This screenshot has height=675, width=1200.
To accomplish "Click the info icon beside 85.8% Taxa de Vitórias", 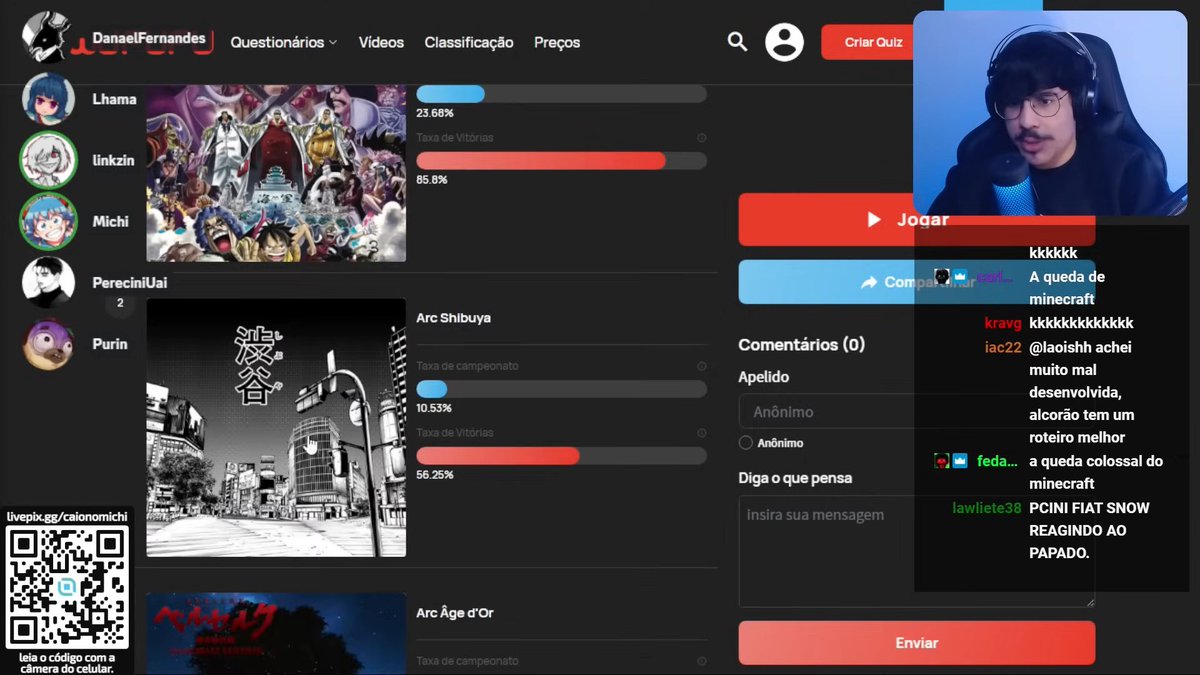I will point(701,138).
